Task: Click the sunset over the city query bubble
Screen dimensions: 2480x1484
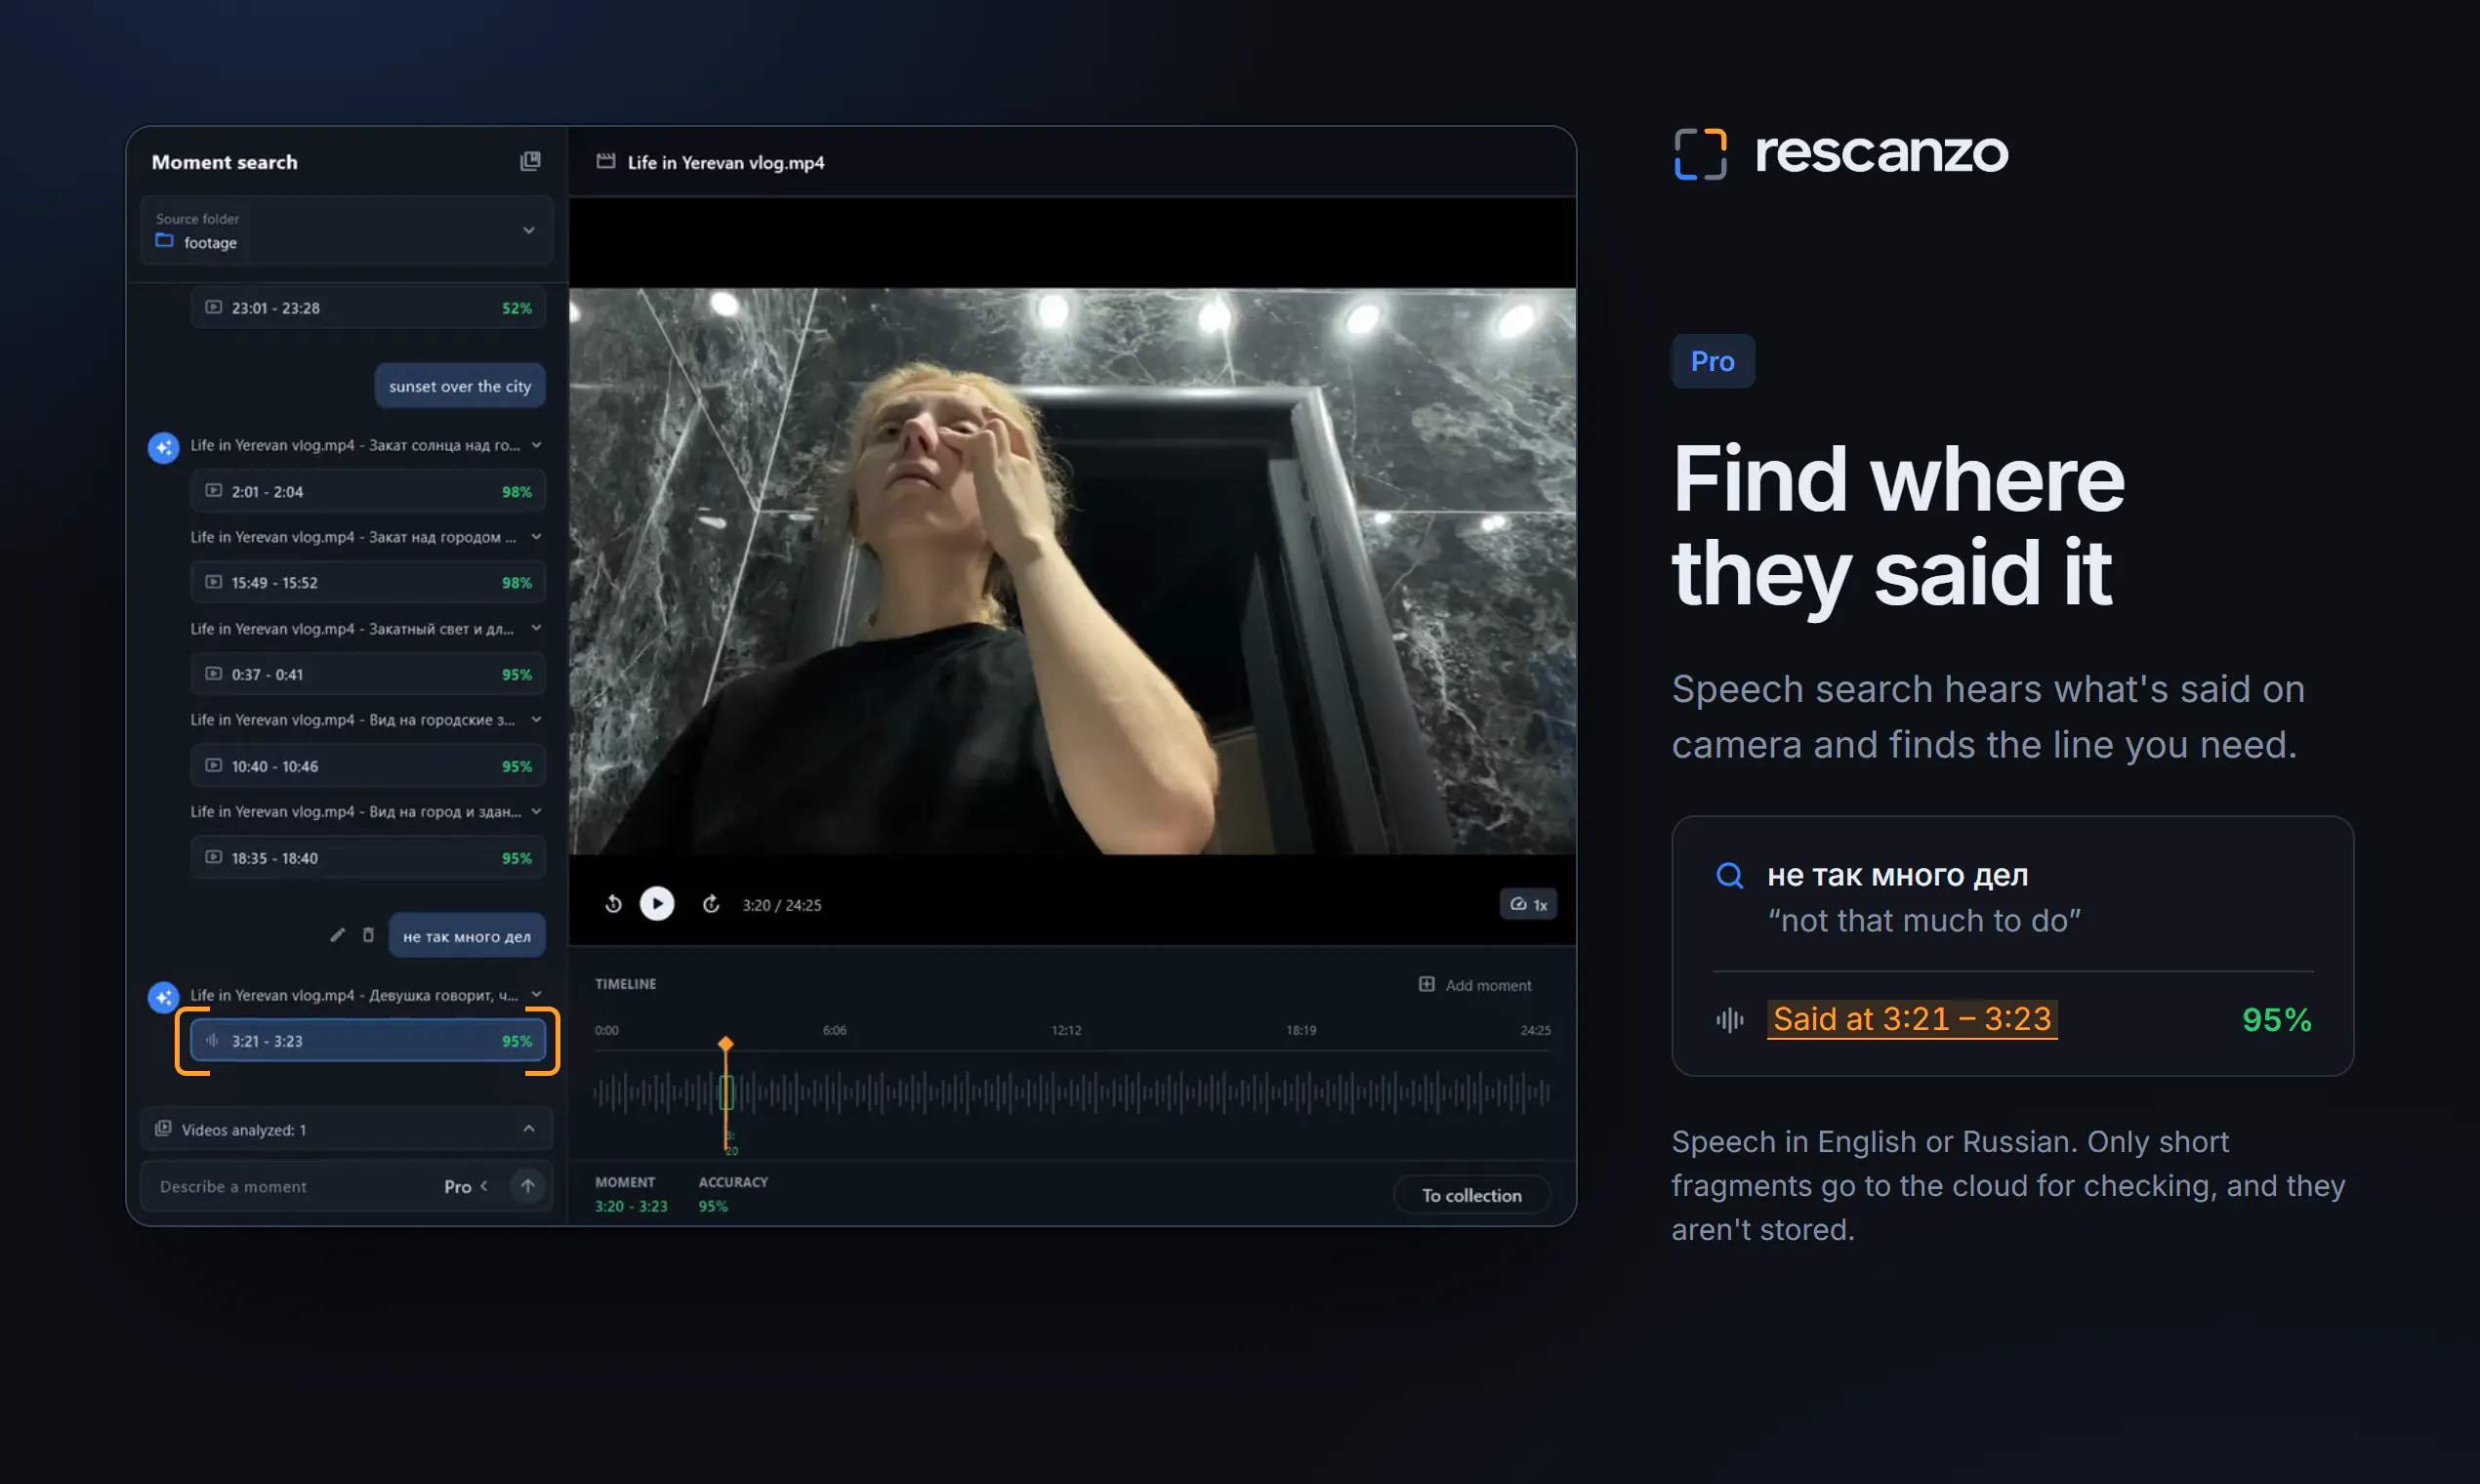Action: [x=460, y=386]
